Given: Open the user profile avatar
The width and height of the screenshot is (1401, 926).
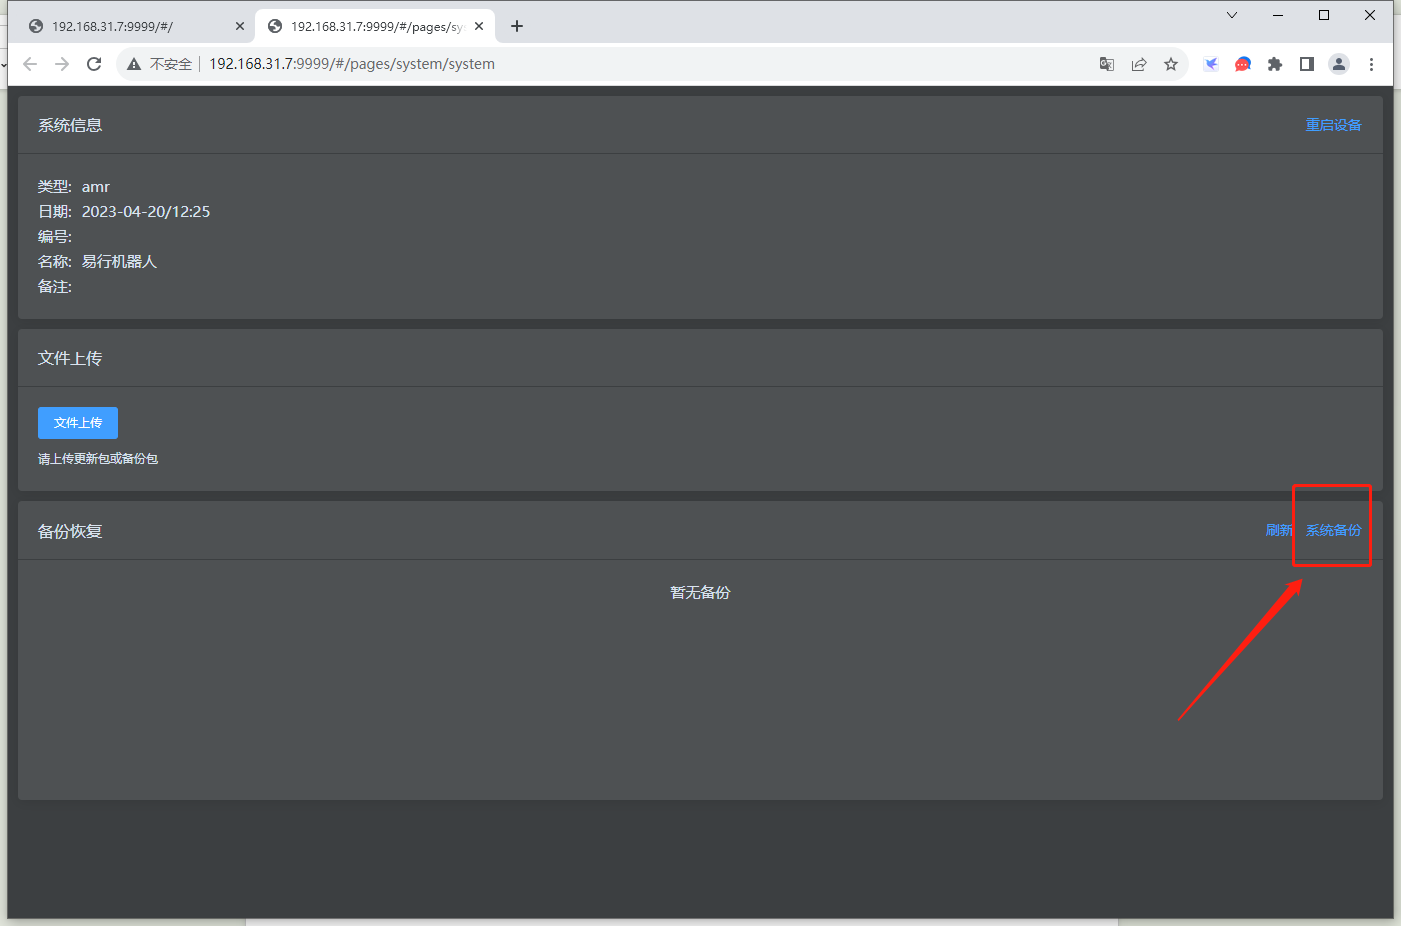Looking at the screenshot, I should [1339, 64].
